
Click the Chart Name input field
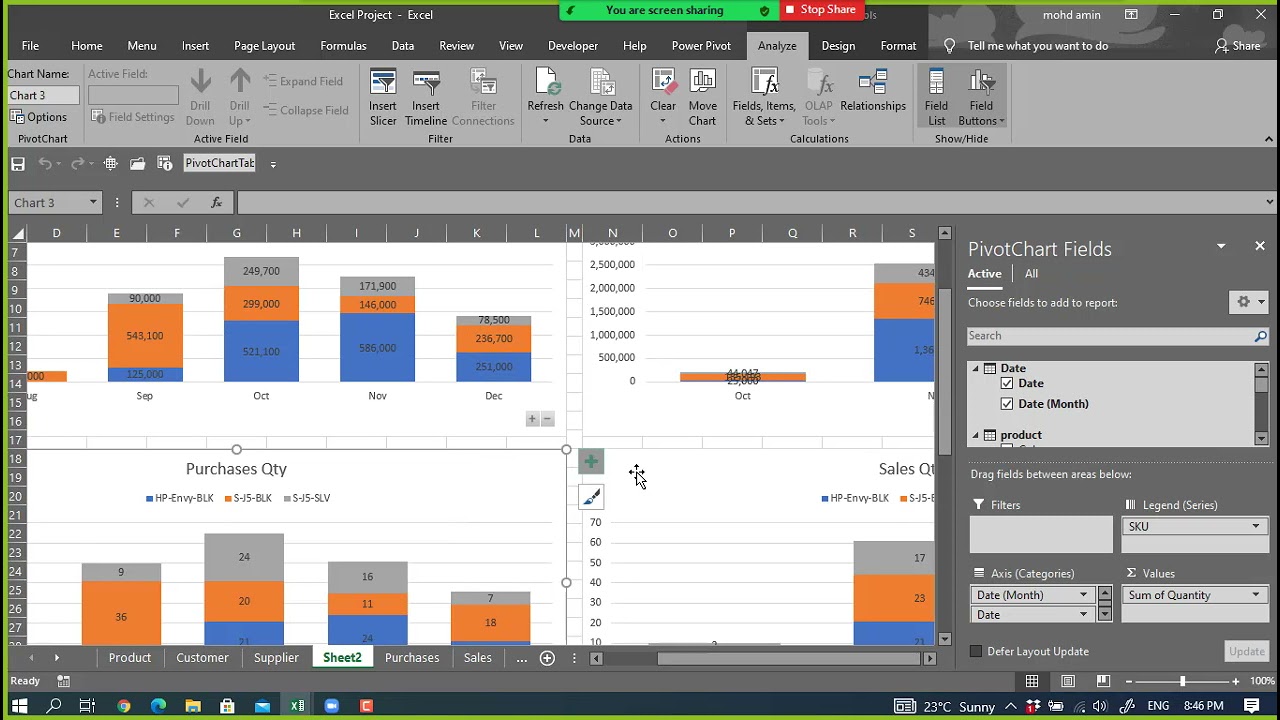click(44, 95)
